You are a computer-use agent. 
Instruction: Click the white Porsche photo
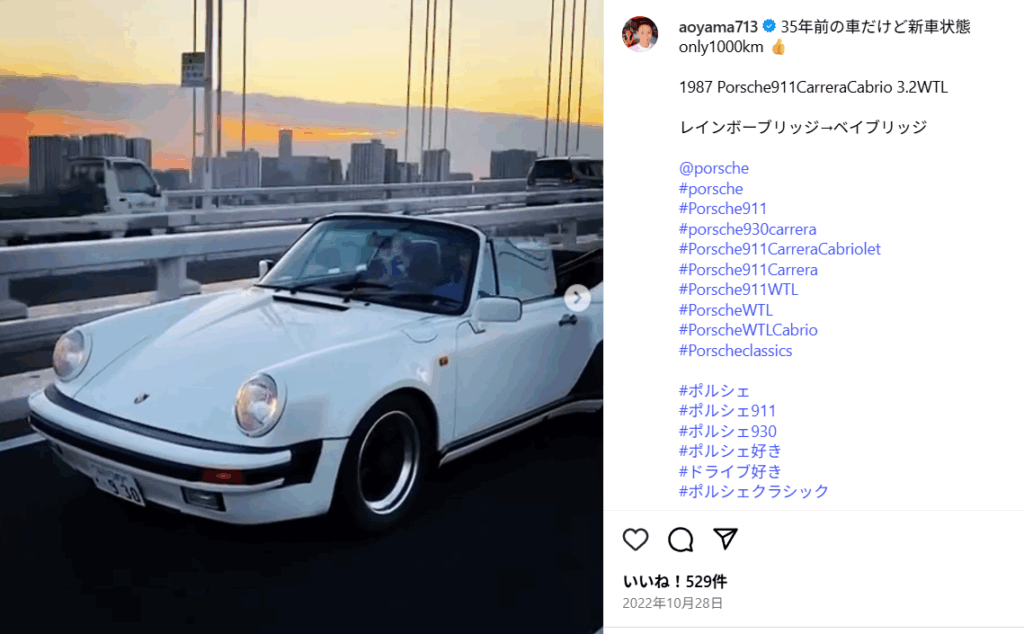[x=301, y=317]
